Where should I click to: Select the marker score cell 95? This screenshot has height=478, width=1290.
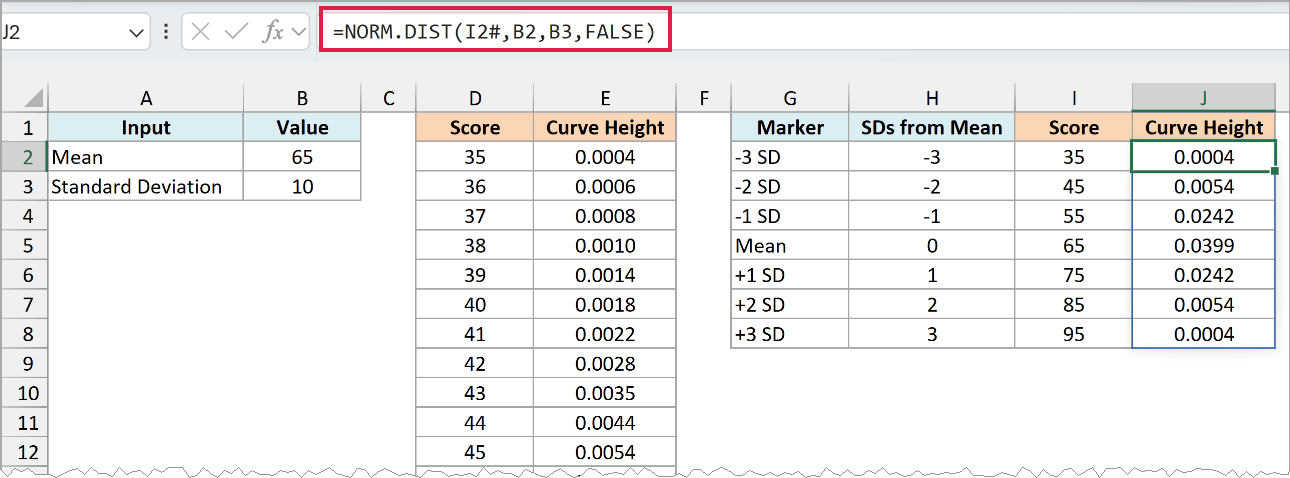point(1074,334)
